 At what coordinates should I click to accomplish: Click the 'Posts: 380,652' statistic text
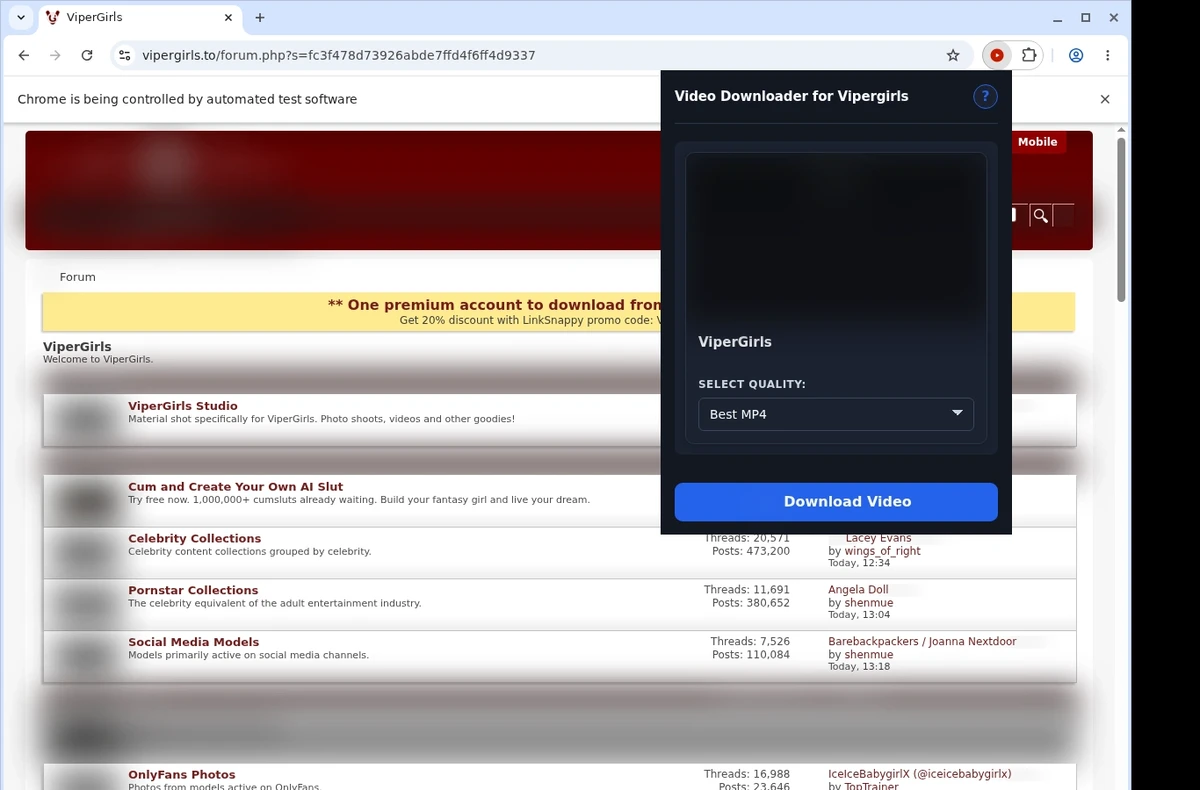(751, 603)
